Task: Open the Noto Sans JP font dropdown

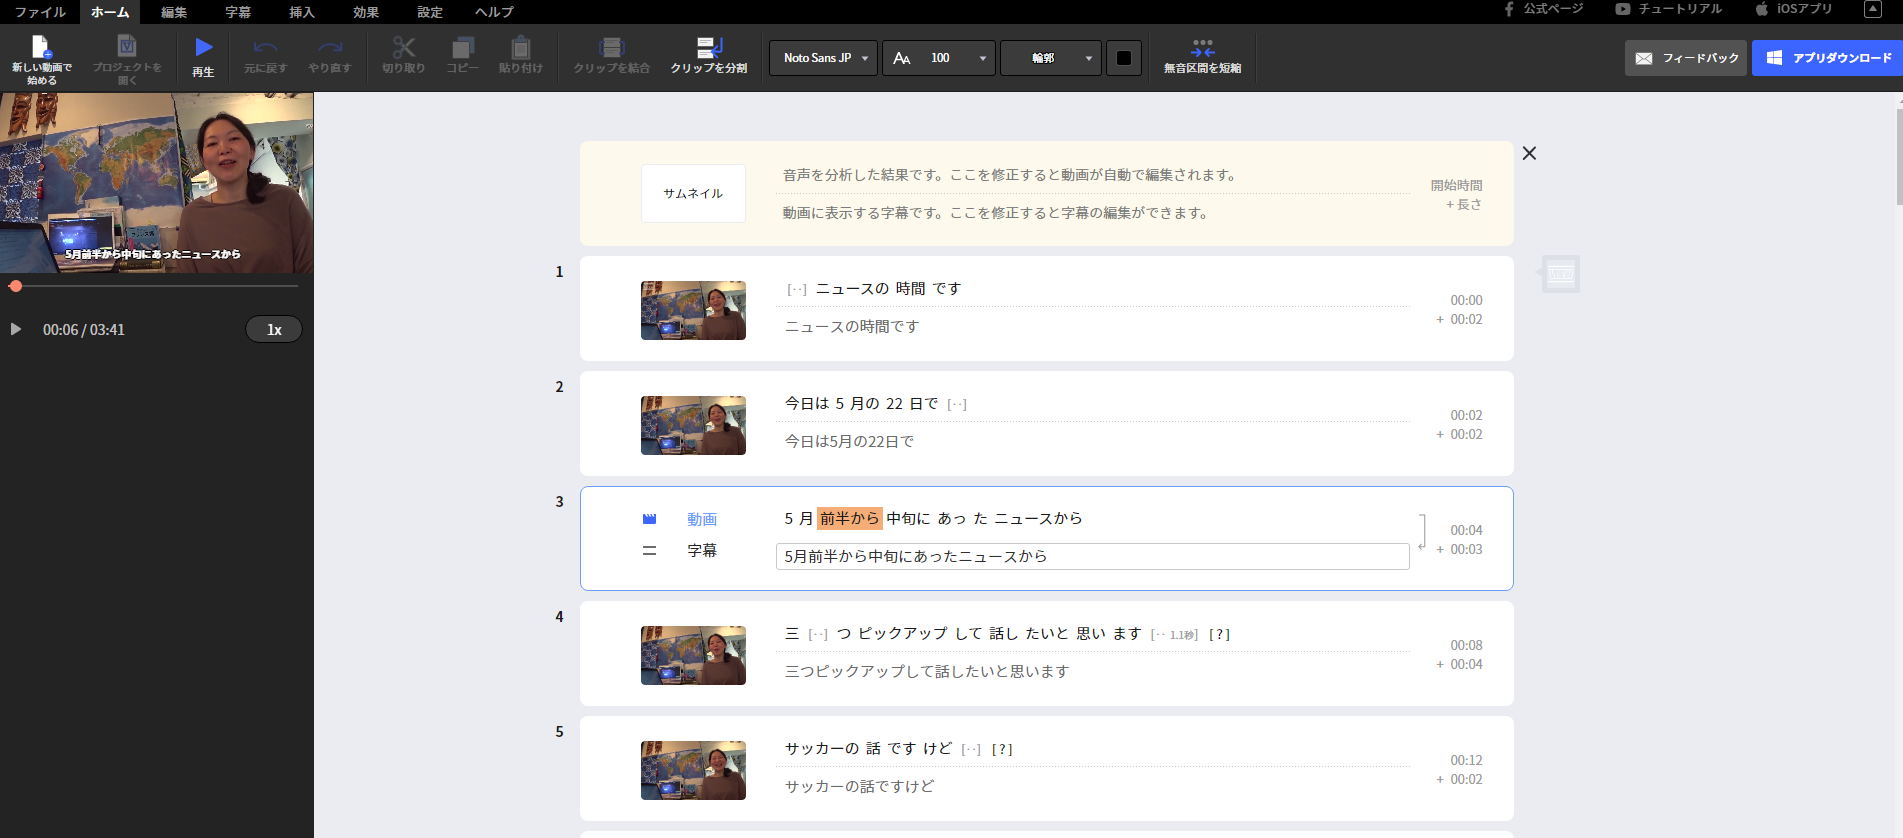Action: pyautogui.click(x=823, y=58)
